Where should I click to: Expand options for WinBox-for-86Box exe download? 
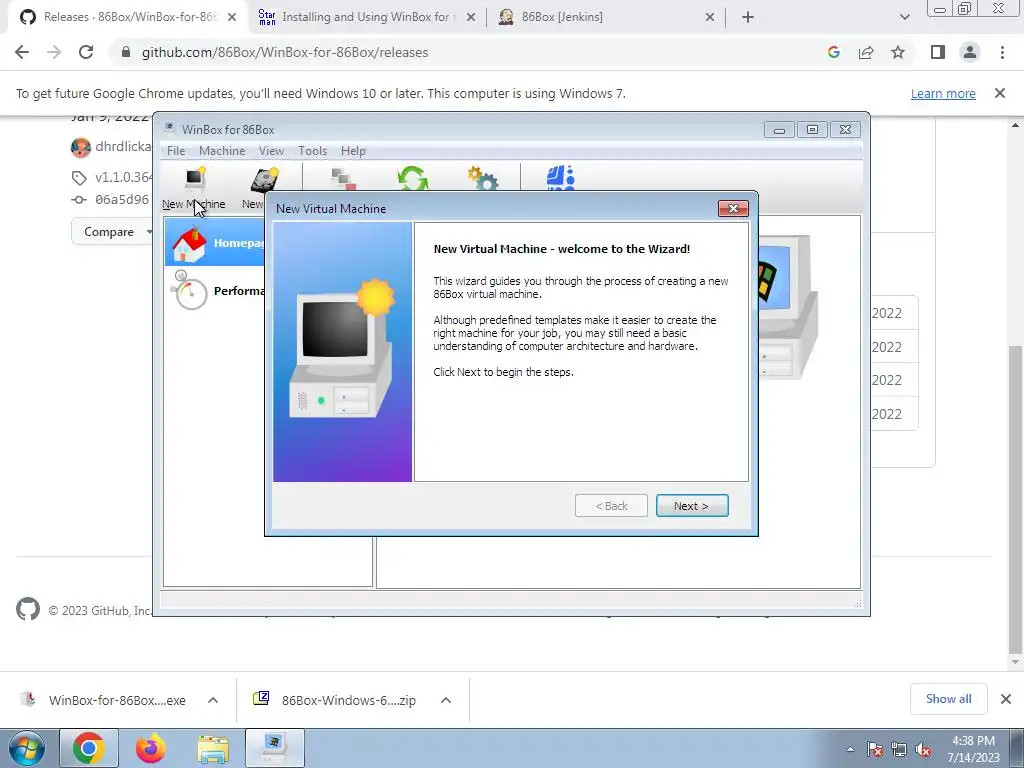(213, 700)
